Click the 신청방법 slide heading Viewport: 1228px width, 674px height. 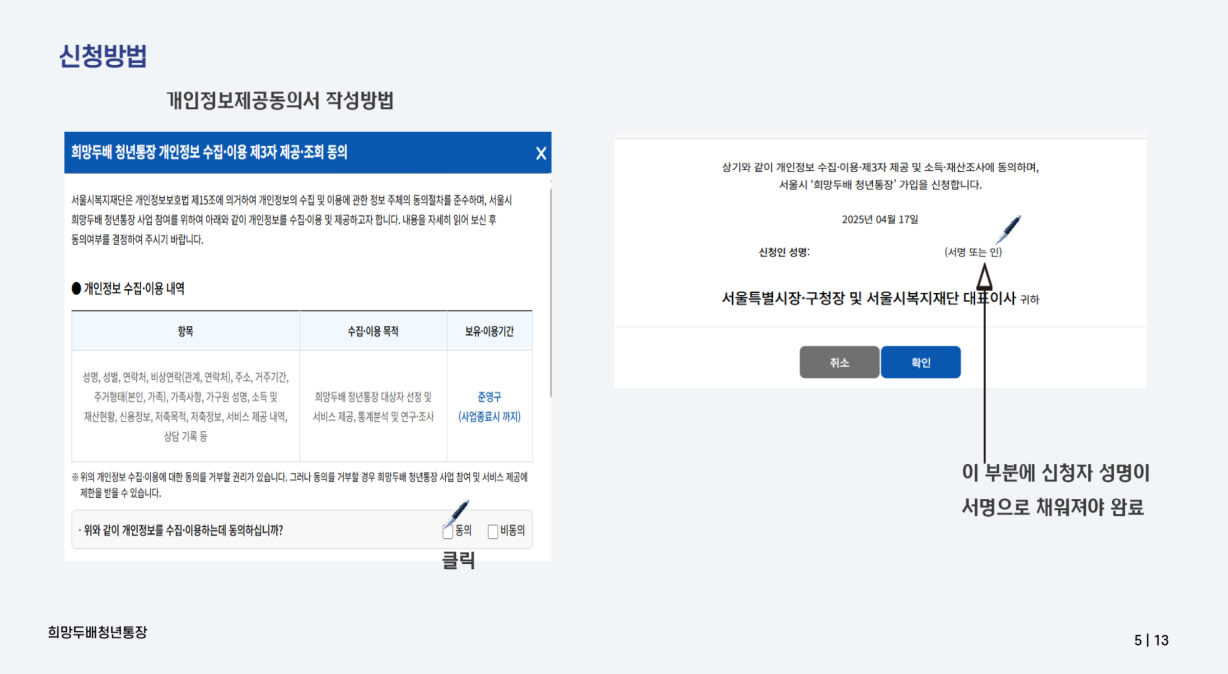(103, 56)
